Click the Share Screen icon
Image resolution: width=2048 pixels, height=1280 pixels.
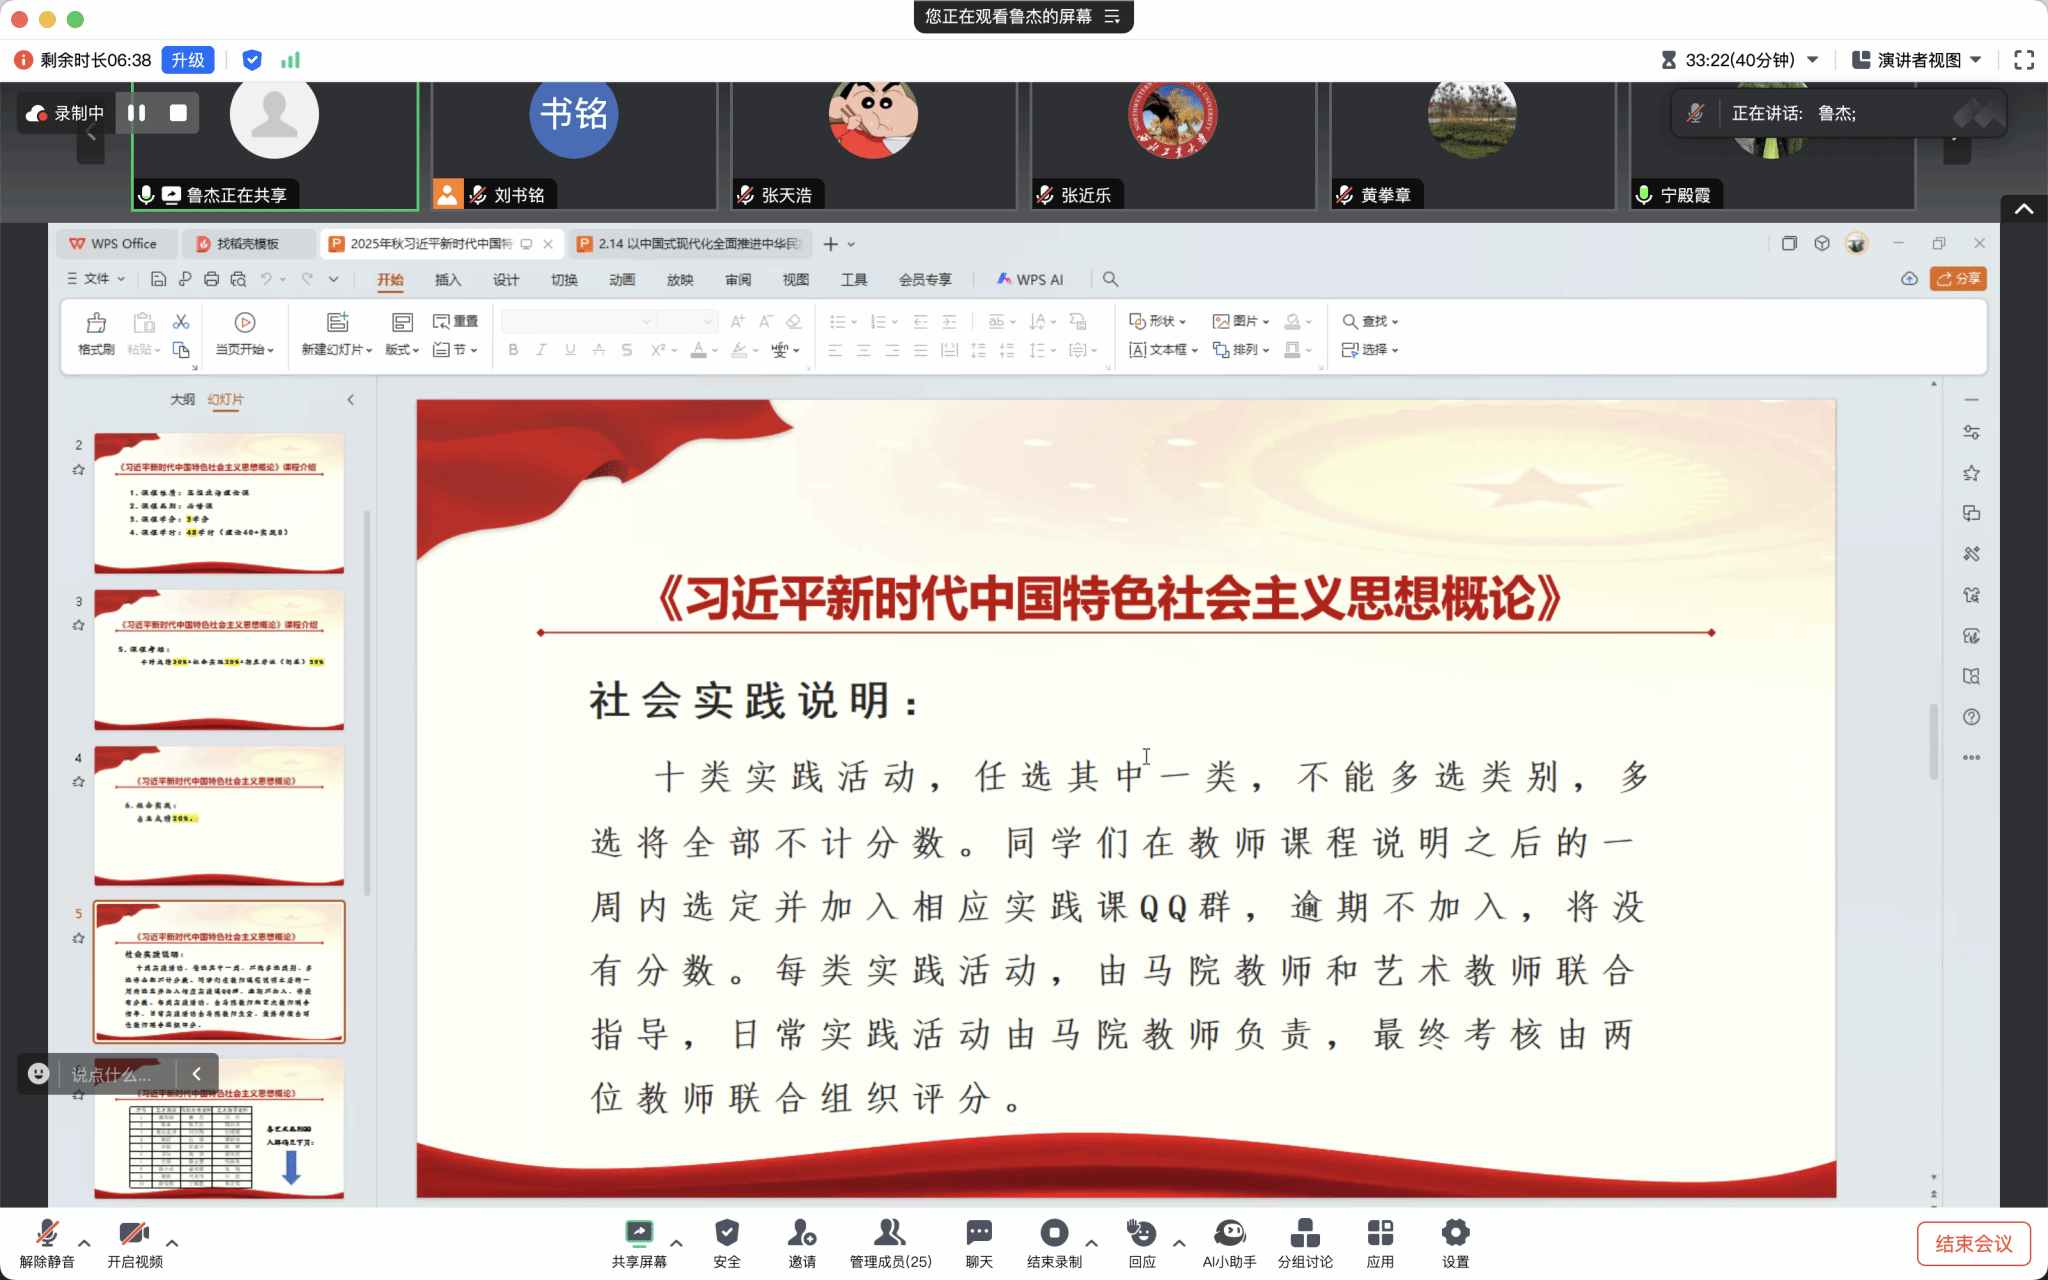[x=638, y=1233]
